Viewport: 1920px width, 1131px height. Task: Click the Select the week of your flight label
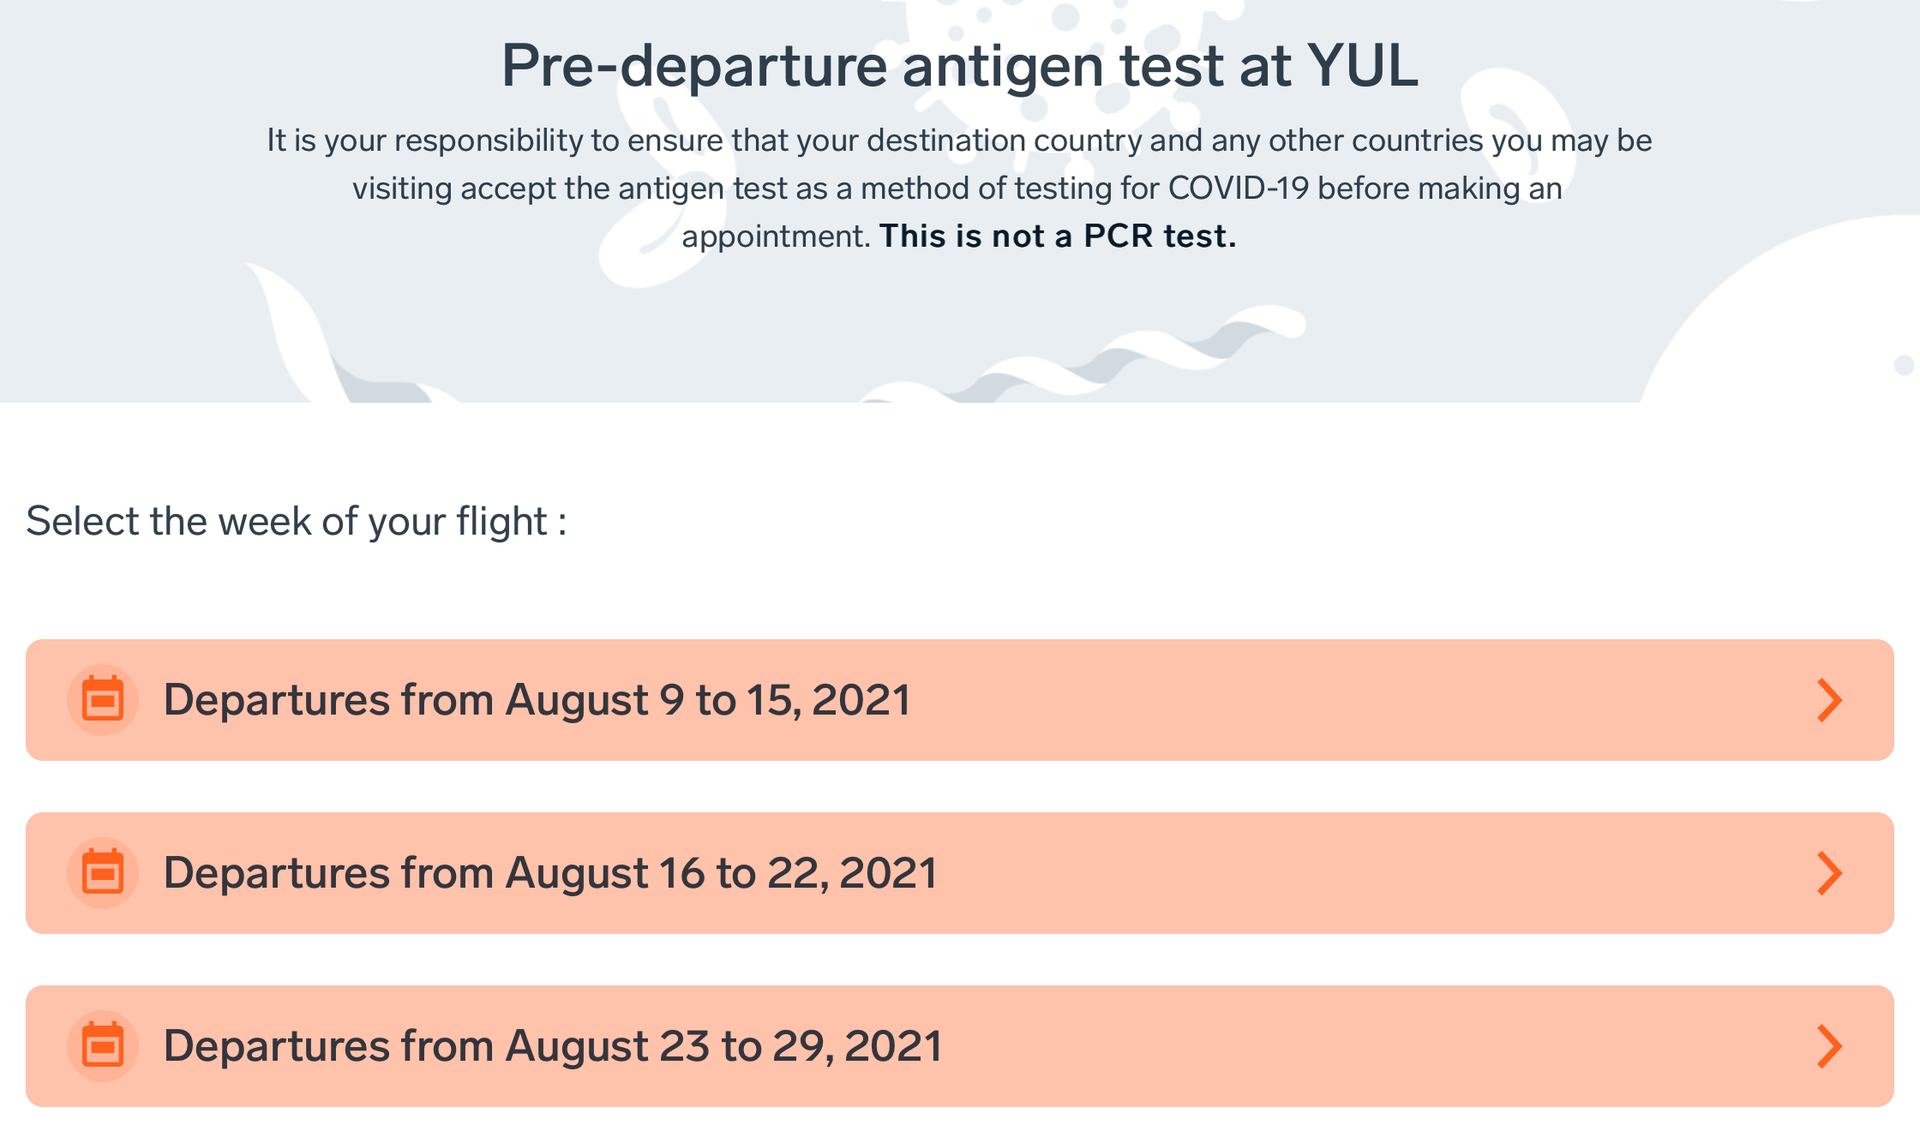297,520
